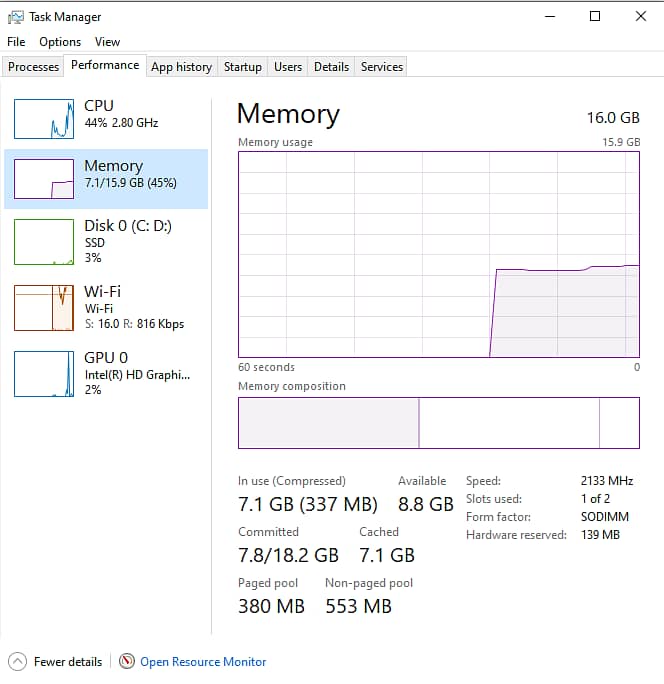Switch to the Processes tab

[x=33, y=67]
